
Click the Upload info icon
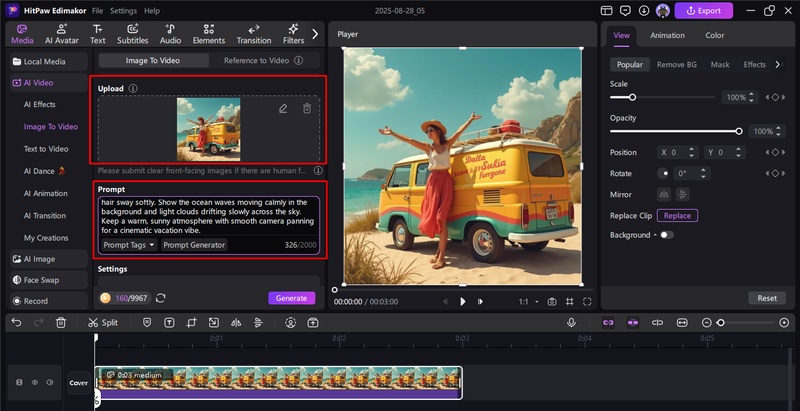click(x=133, y=89)
